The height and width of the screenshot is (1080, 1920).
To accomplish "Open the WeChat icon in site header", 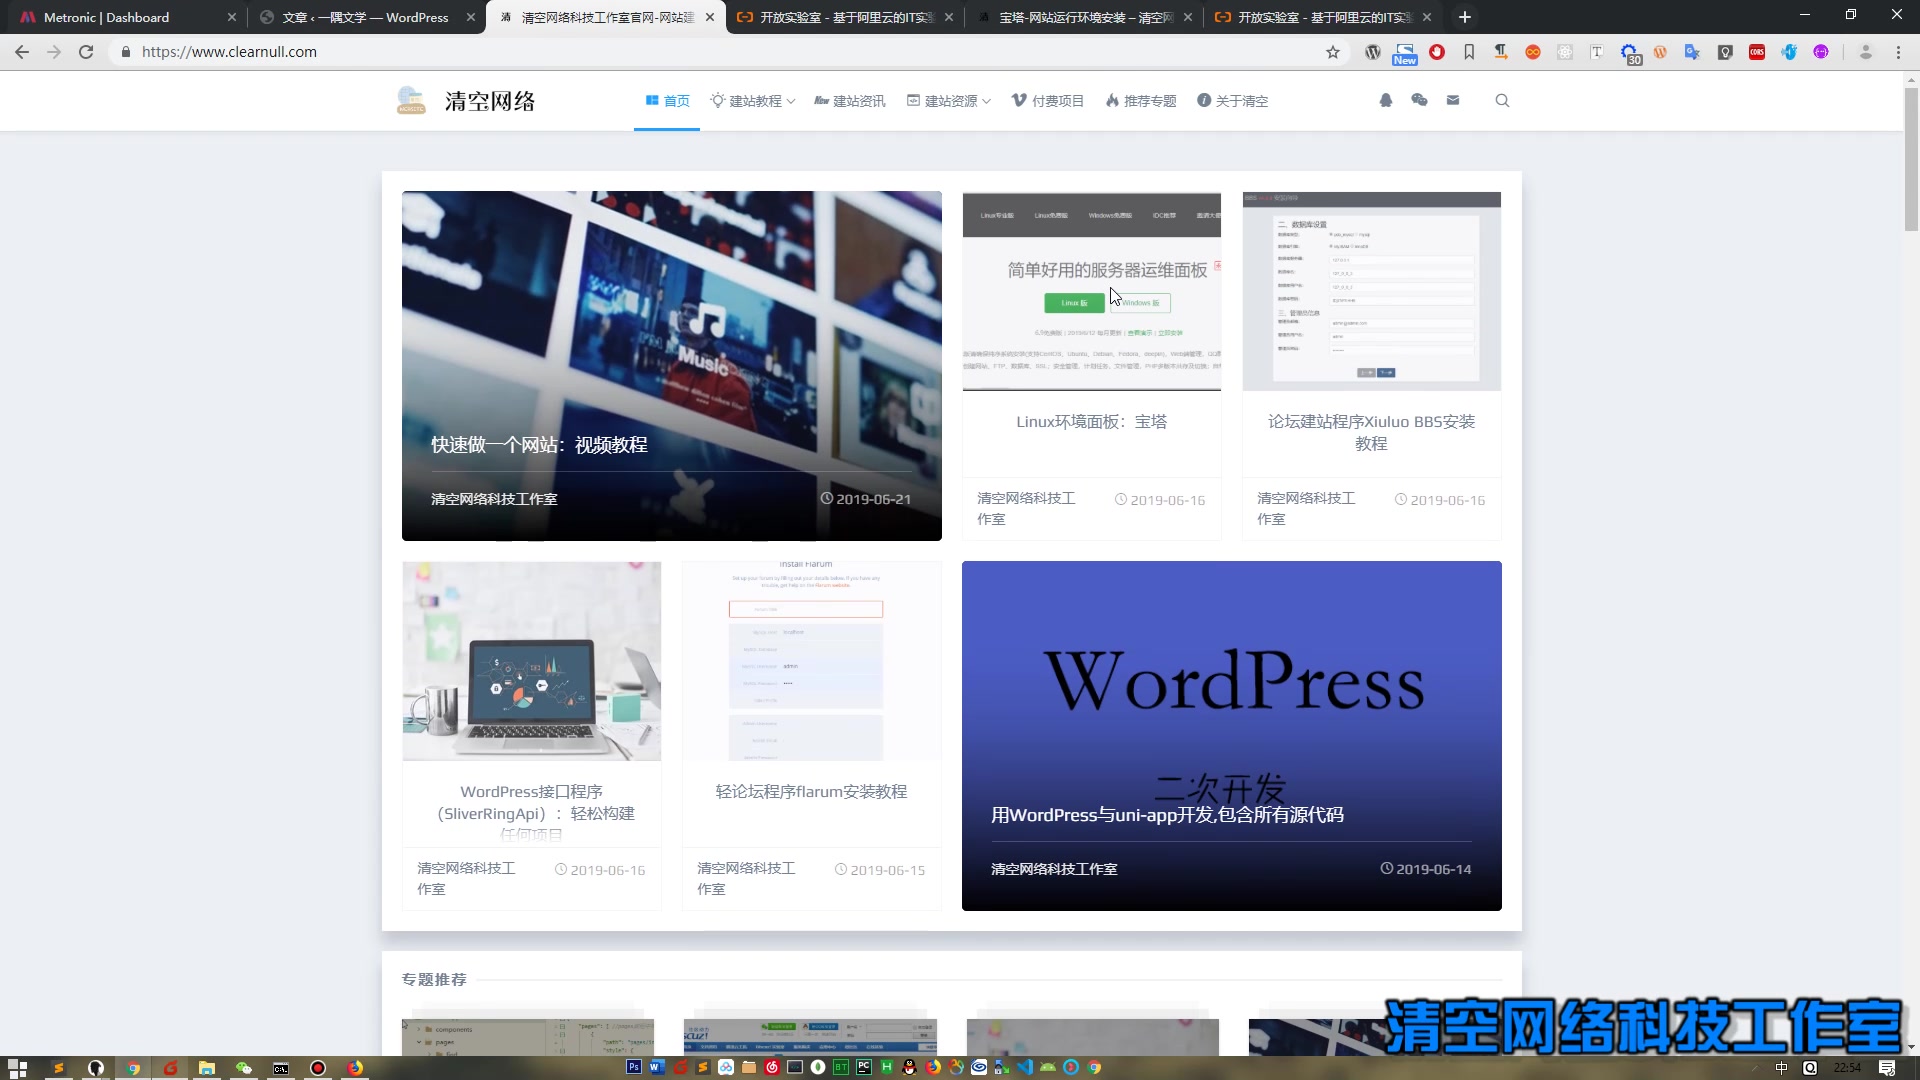I will point(1419,100).
